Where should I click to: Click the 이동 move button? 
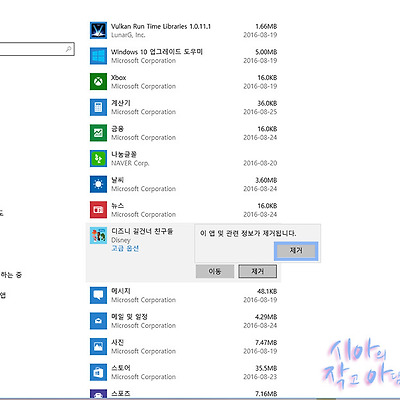click(x=215, y=271)
